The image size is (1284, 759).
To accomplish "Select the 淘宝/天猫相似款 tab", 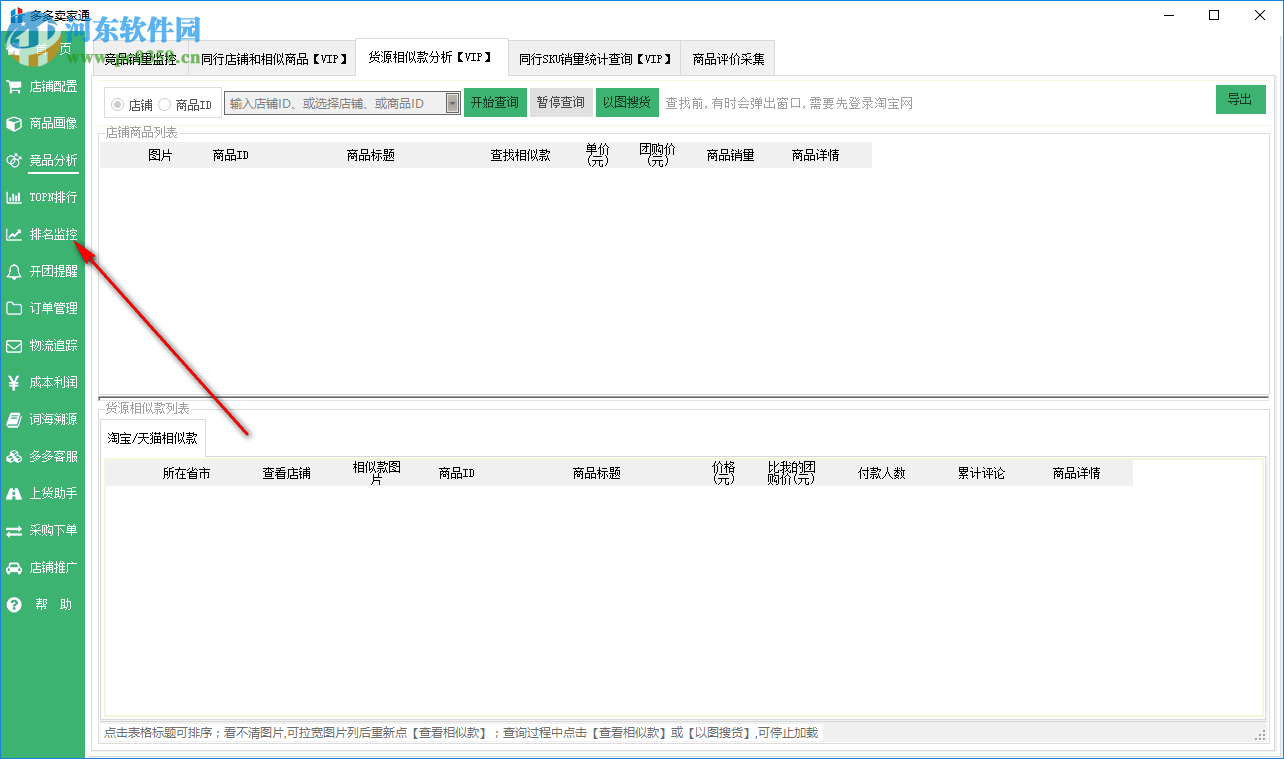I will point(152,438).
